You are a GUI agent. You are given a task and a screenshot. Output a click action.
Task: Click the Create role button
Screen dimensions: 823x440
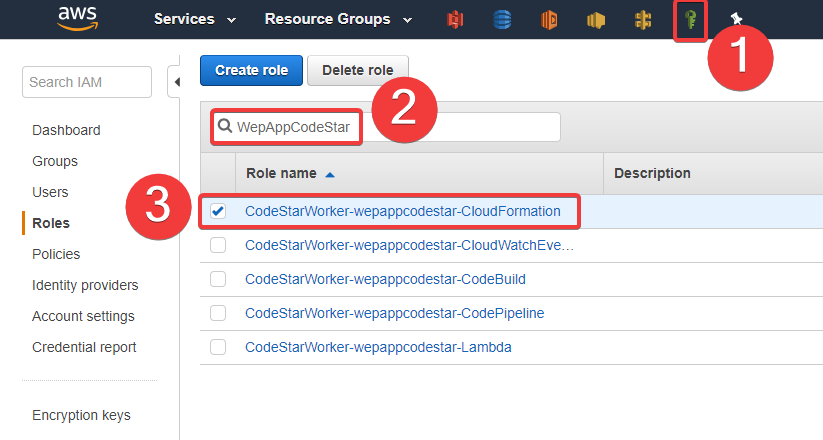tap(251, 70)
